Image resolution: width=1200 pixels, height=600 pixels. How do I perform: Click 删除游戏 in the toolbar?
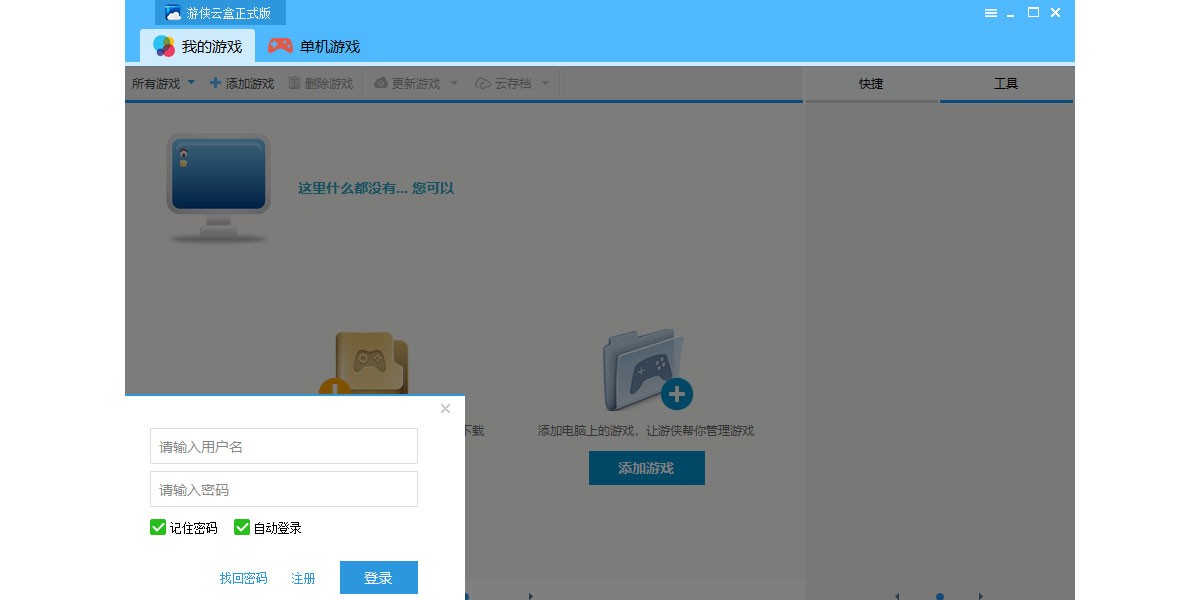(321, 84)
